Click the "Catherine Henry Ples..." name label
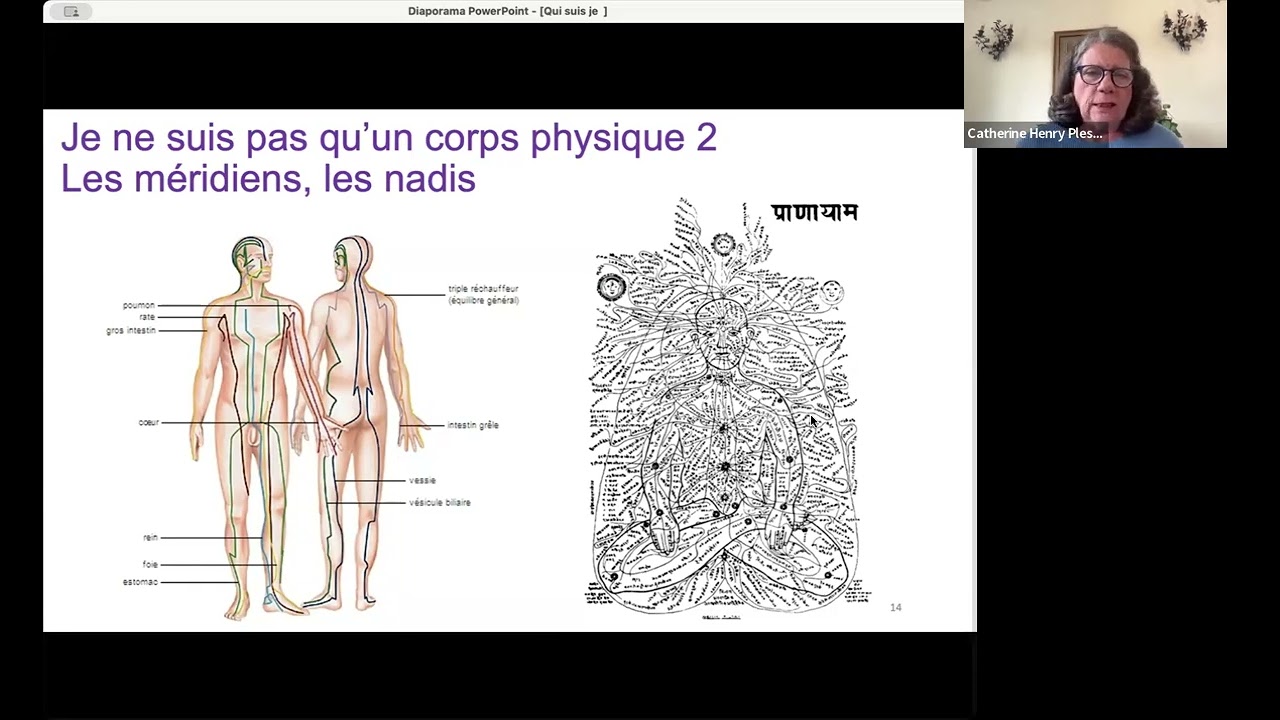The image size is (1280, 720). [x=1035, y=133]
